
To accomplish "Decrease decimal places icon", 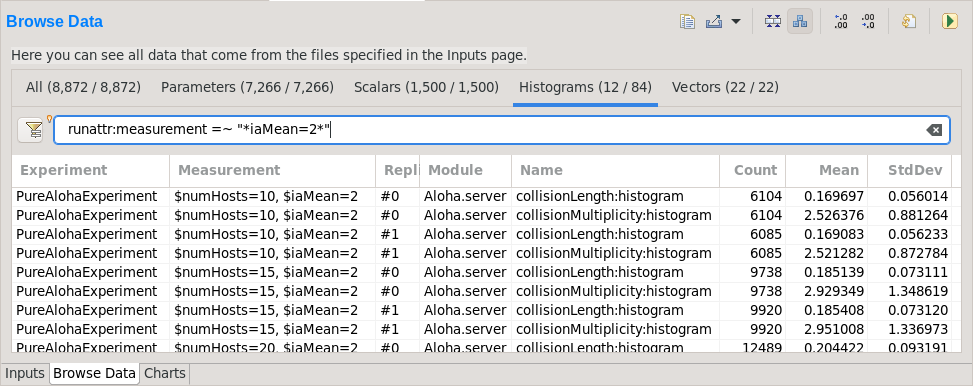I will (868, 22).
